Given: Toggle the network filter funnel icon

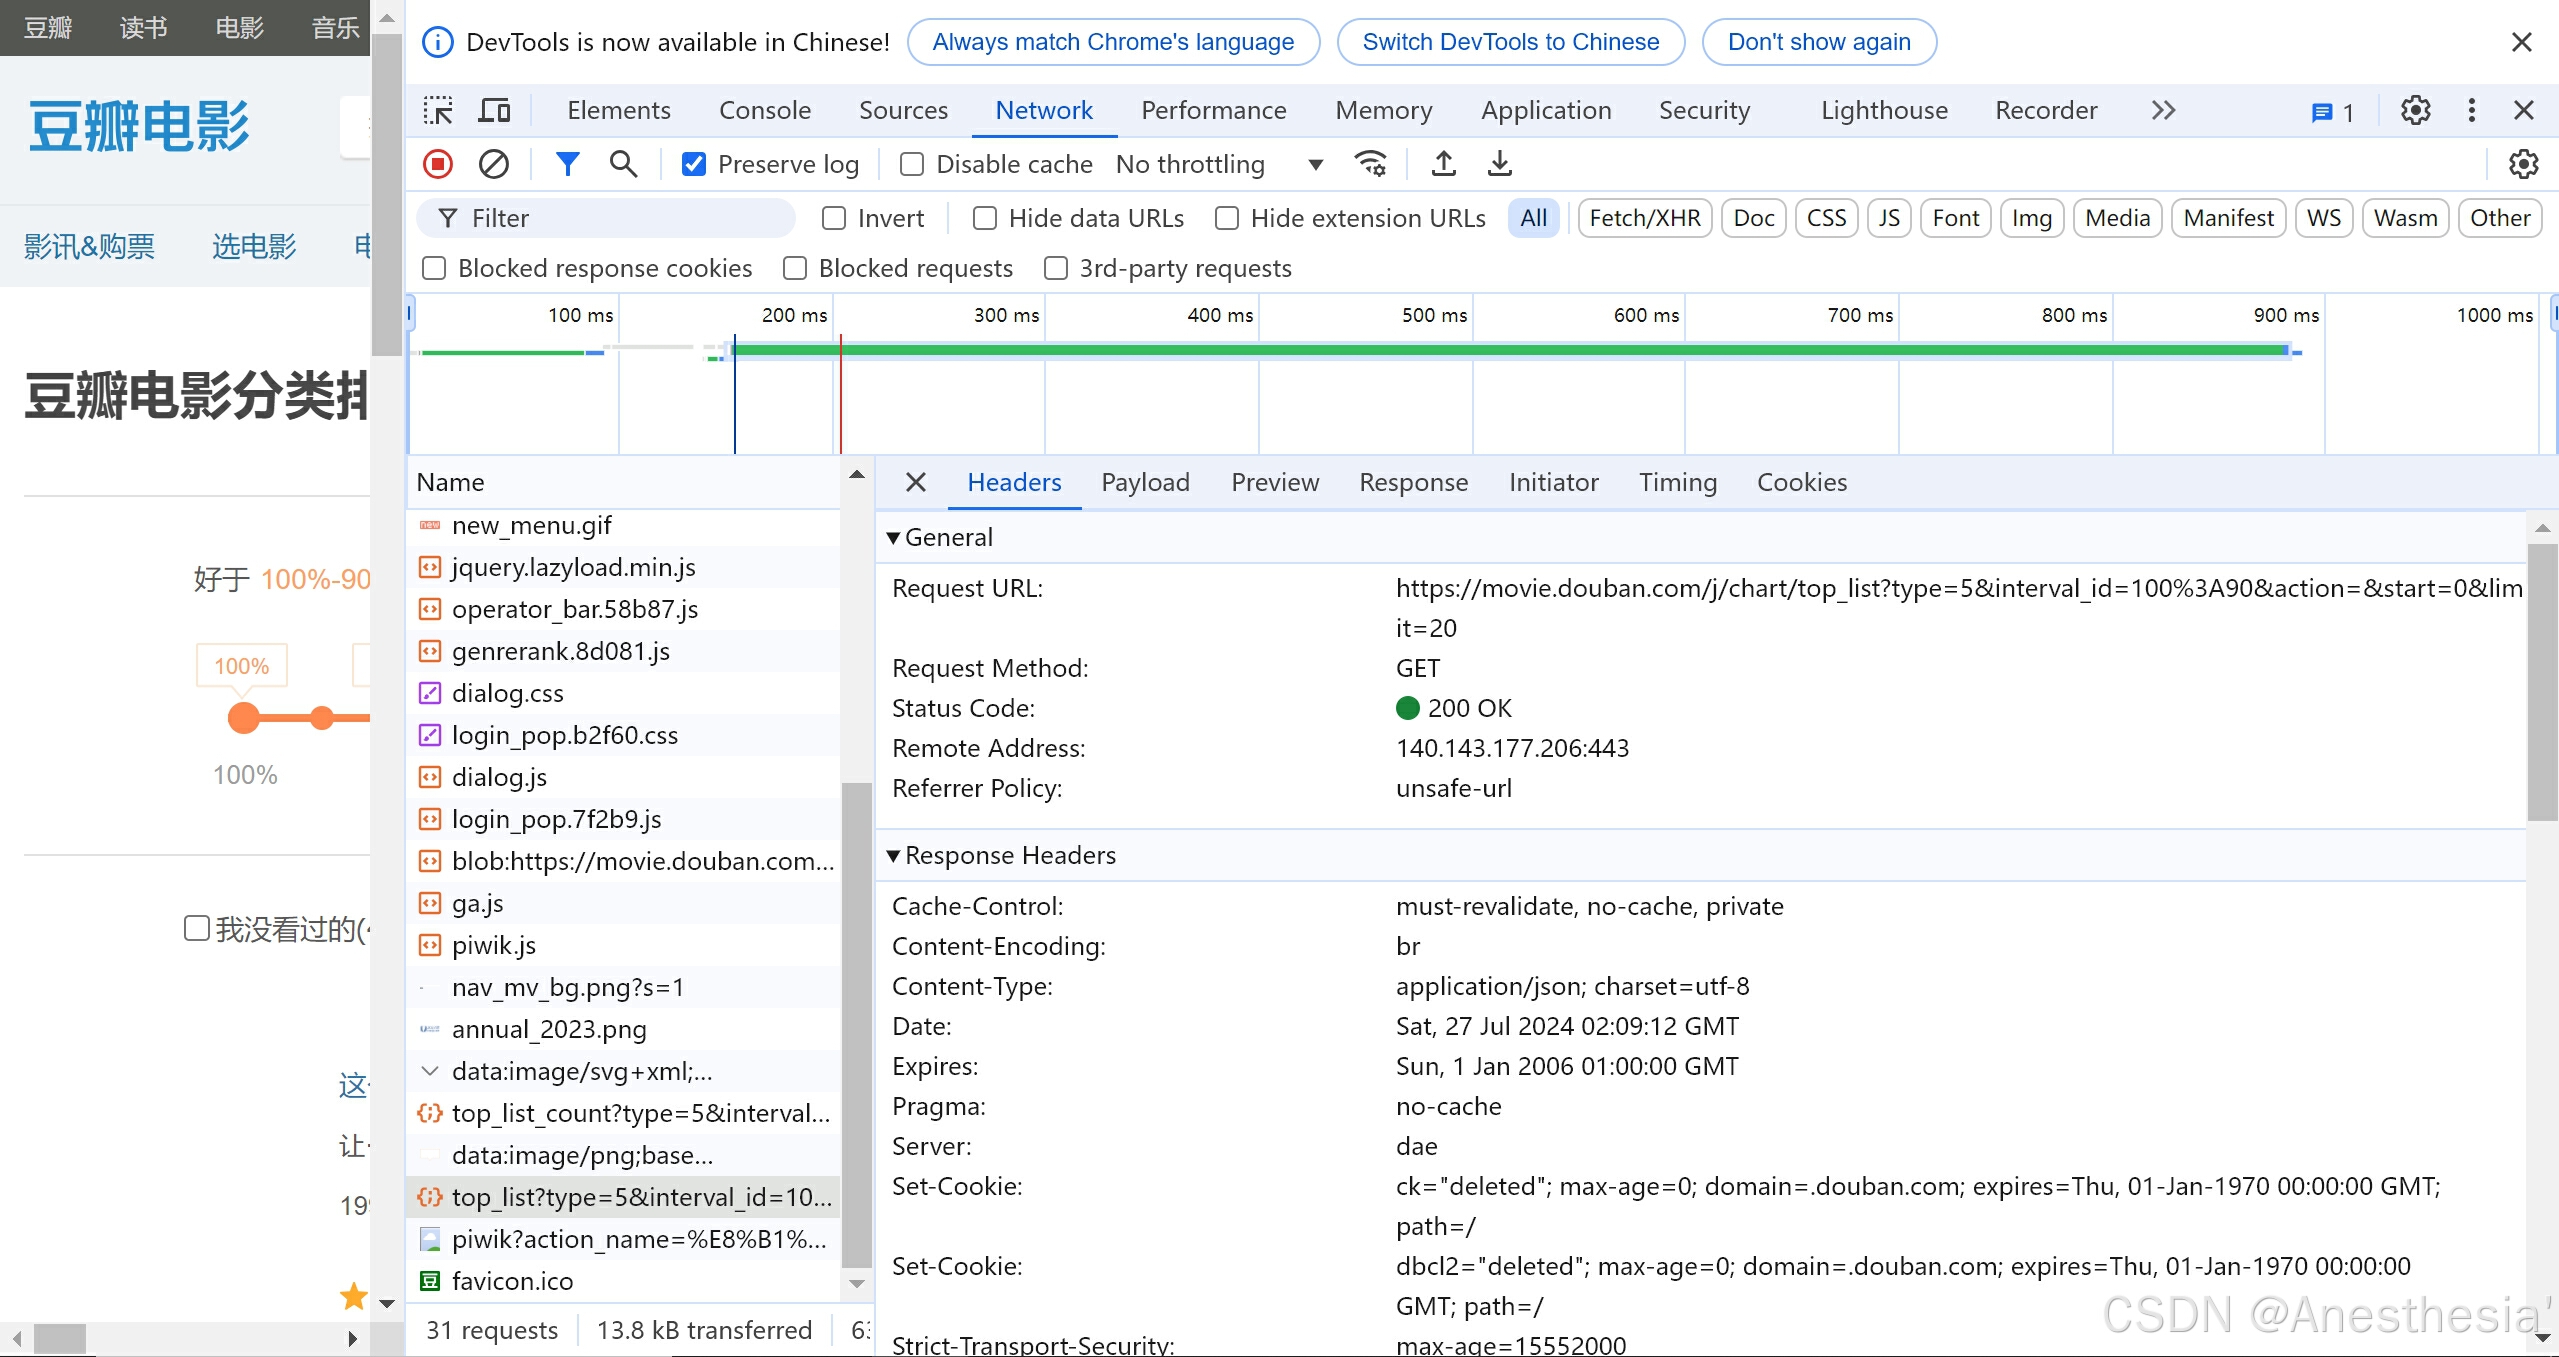Looking at the screenshot, I should (x=567, y=164).
